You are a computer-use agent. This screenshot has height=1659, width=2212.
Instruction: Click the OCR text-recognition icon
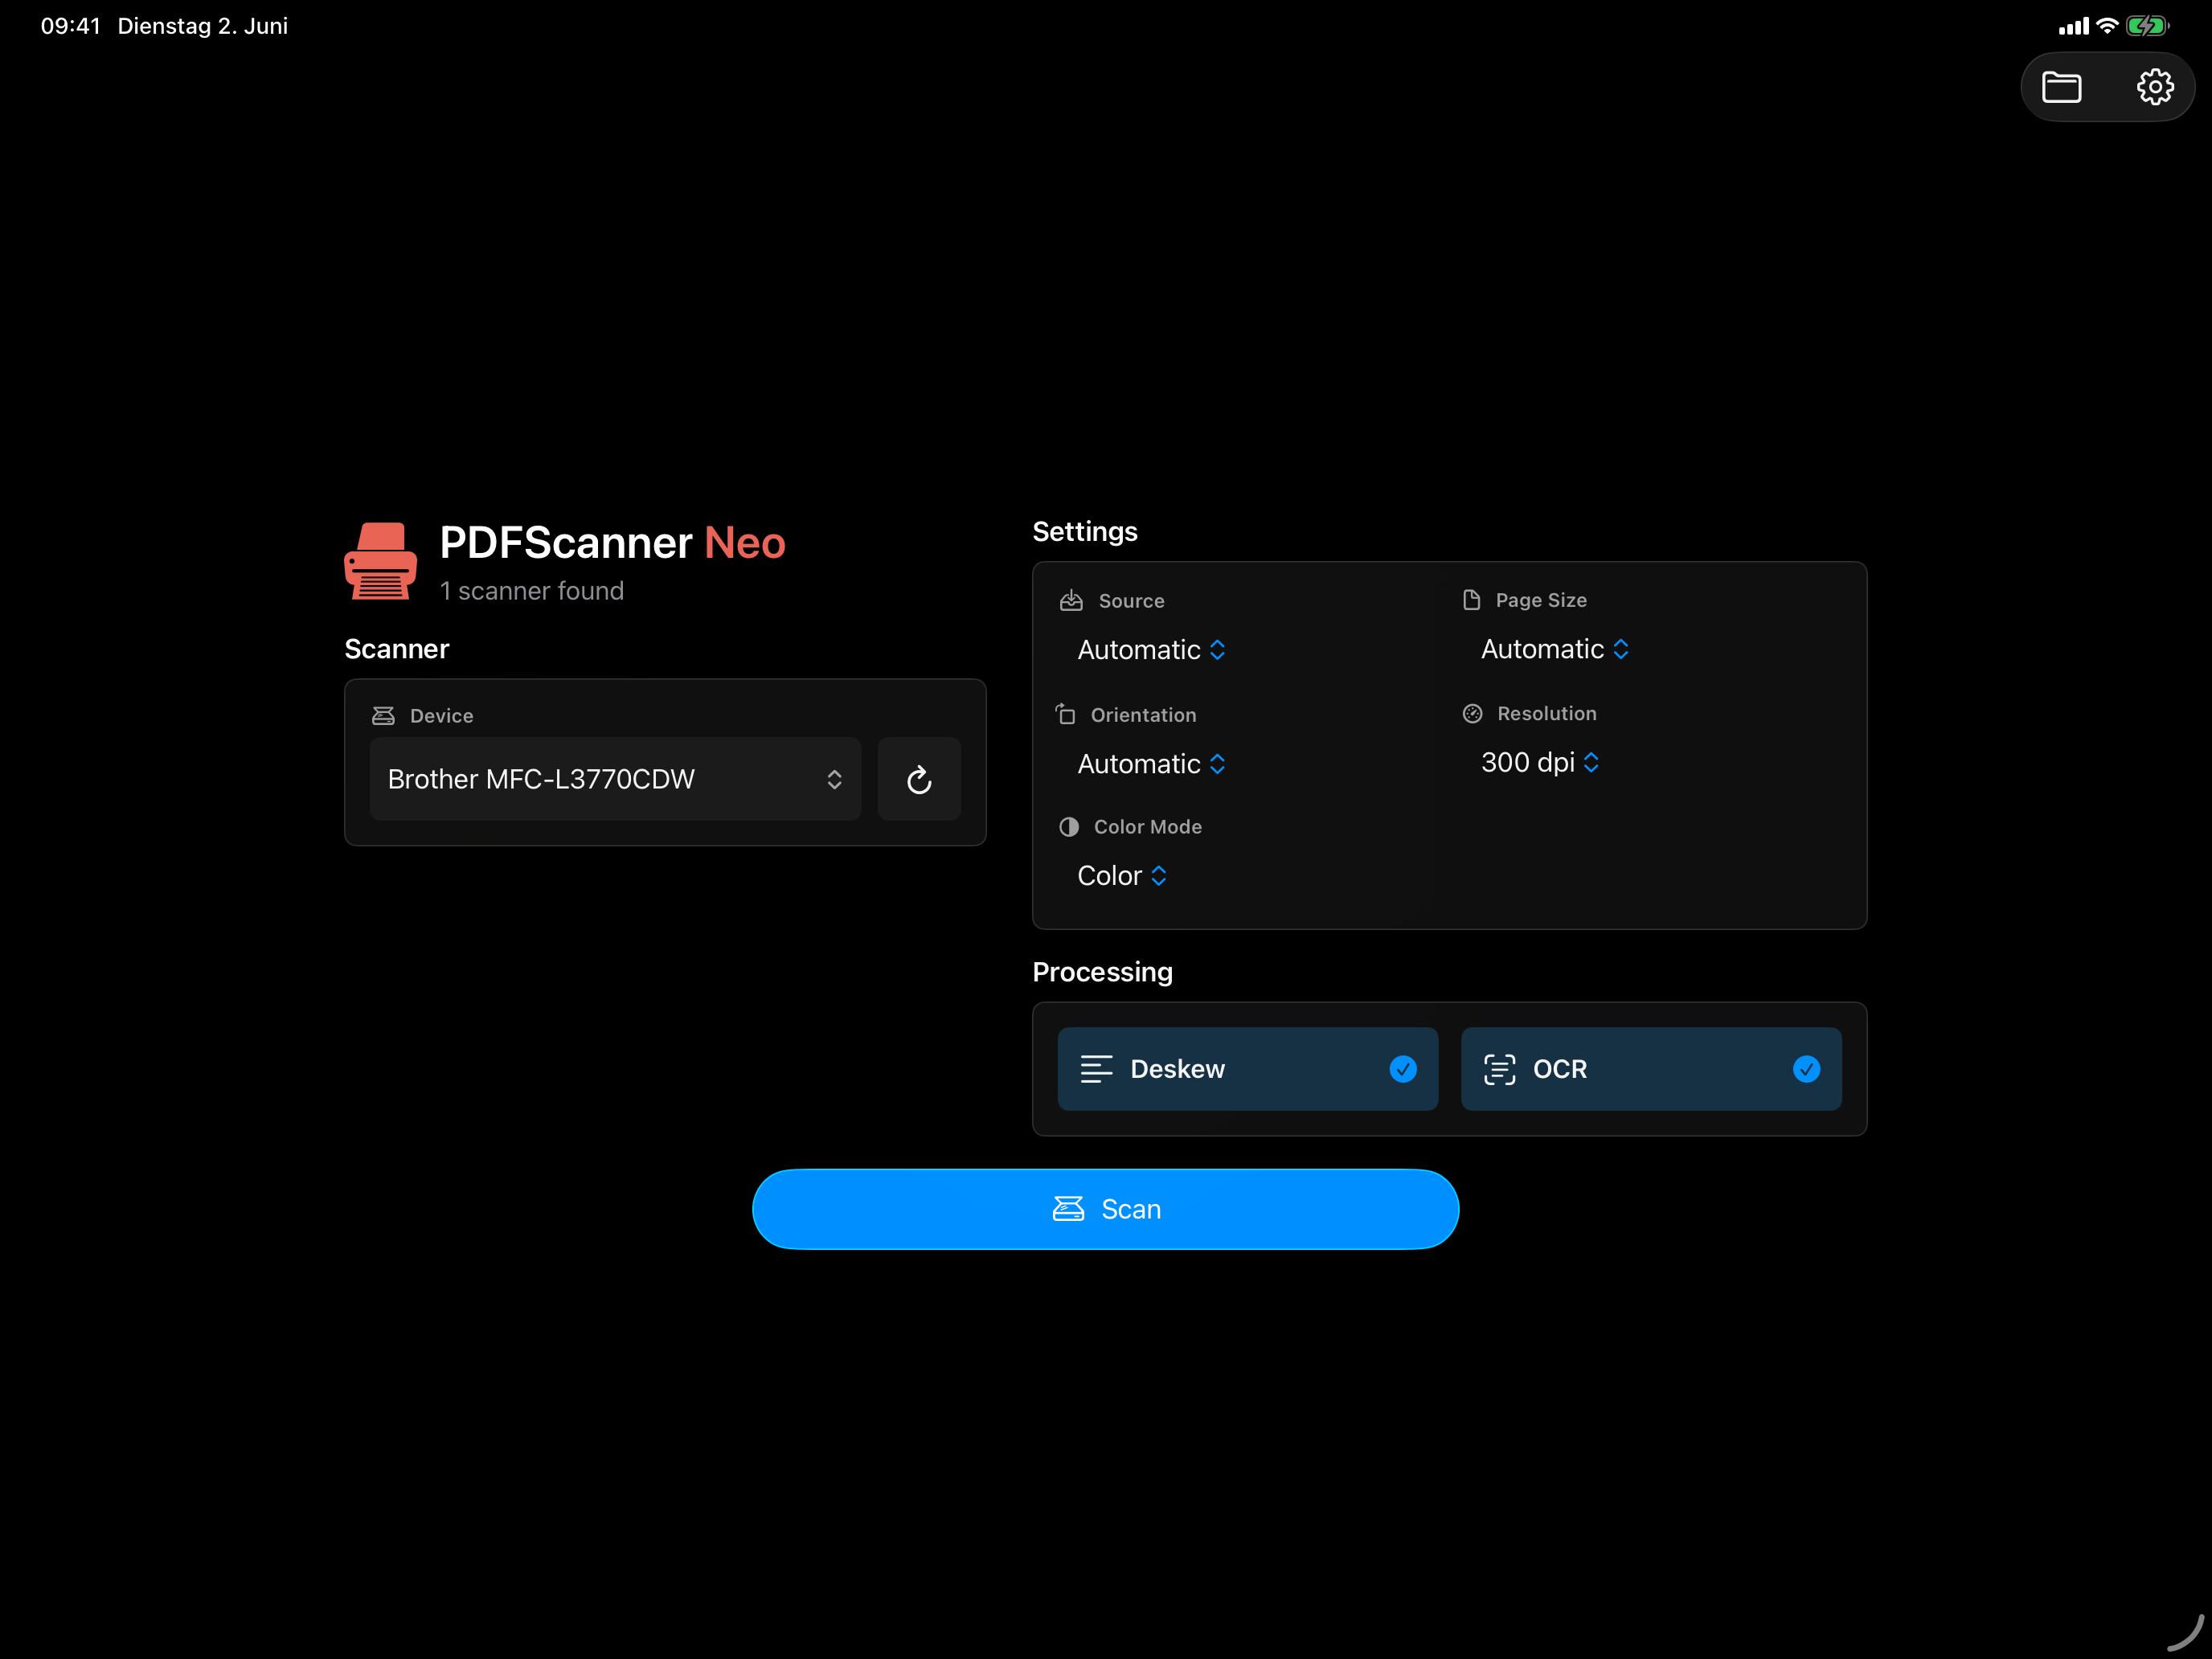(1499, 1069)
